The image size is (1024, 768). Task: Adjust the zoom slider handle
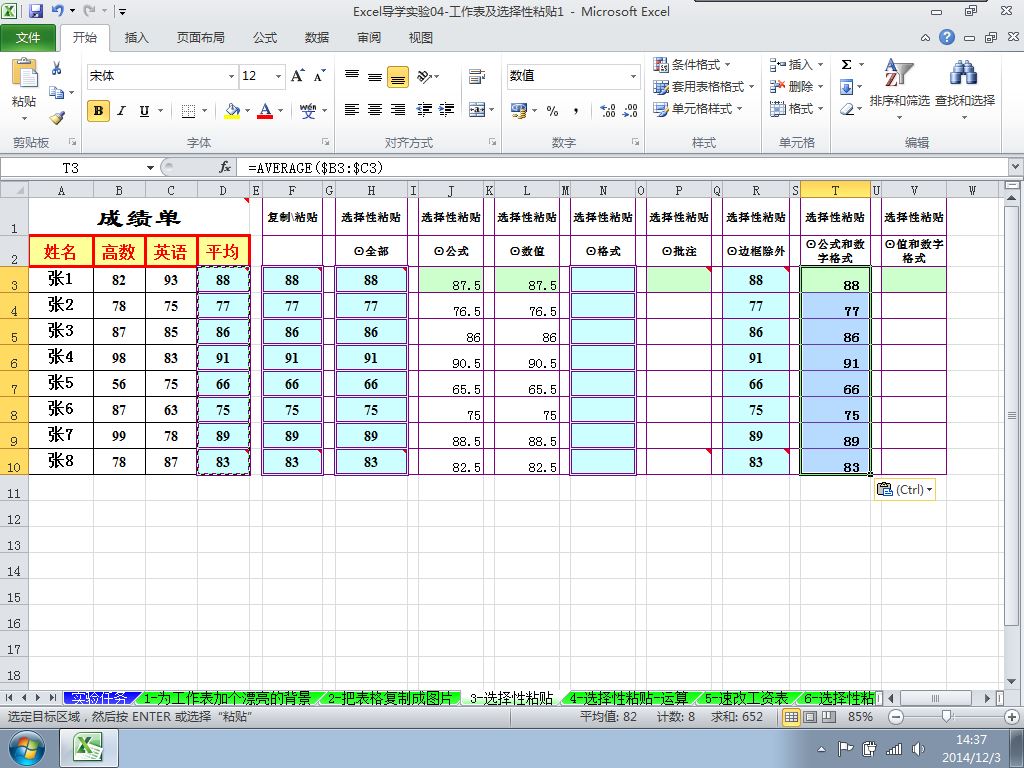pos(946,717)
